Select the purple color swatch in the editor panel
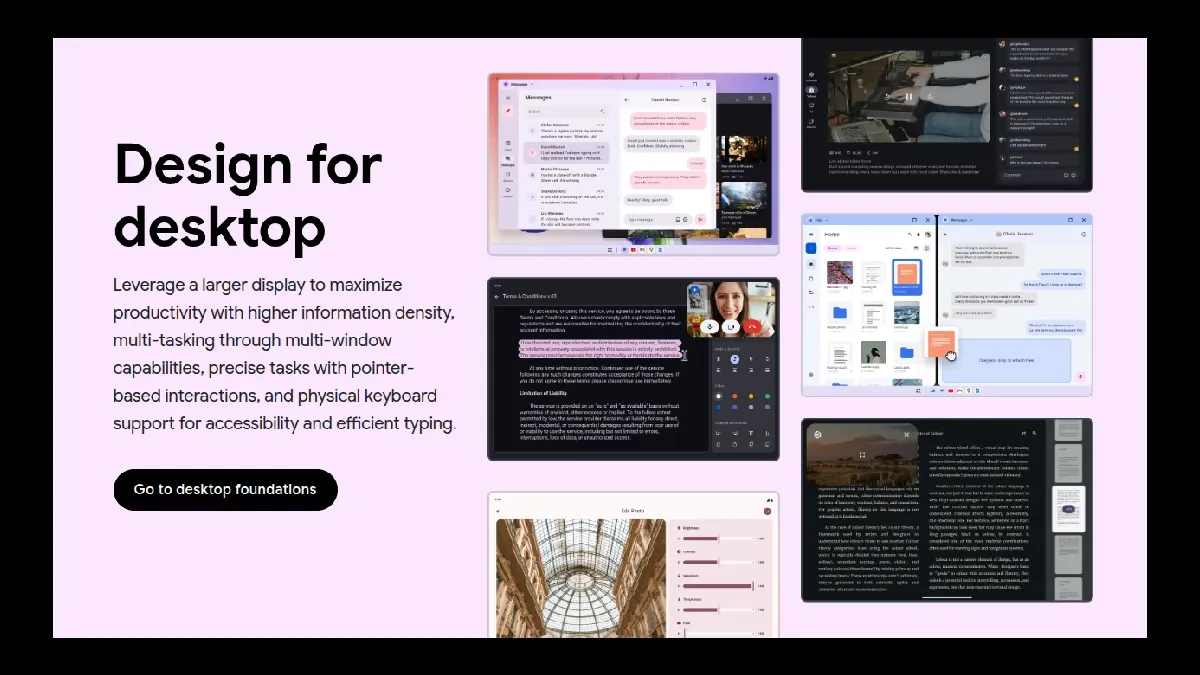Viewport: 1200px width, 675px height. 735,407
